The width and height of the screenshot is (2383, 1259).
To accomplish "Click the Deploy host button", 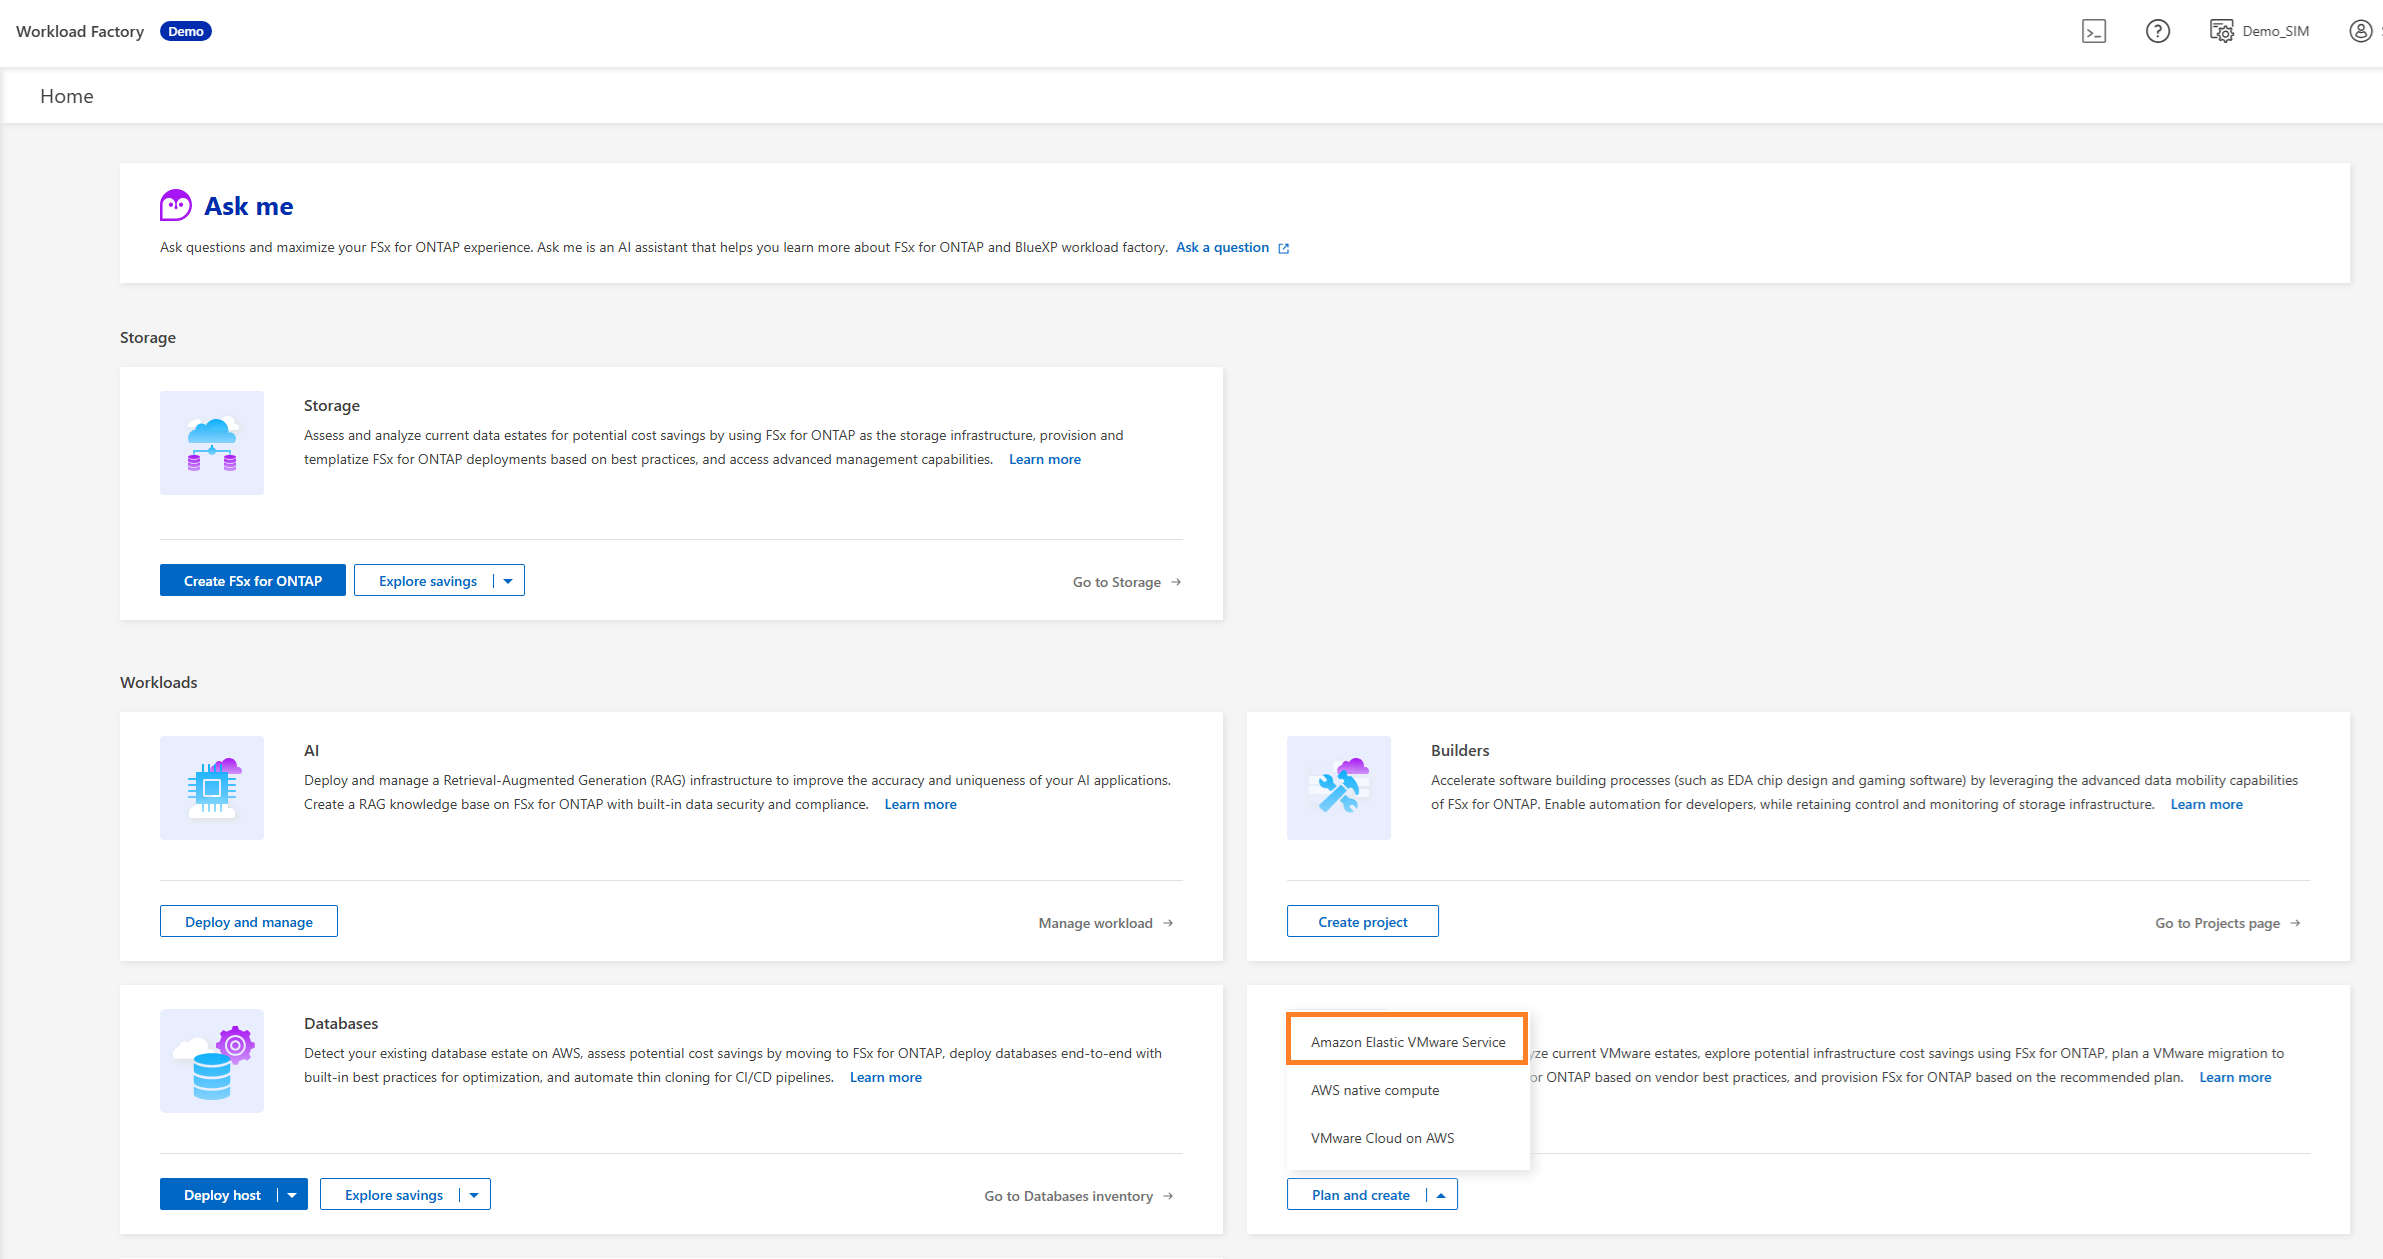I will [x=222, y=1195].
